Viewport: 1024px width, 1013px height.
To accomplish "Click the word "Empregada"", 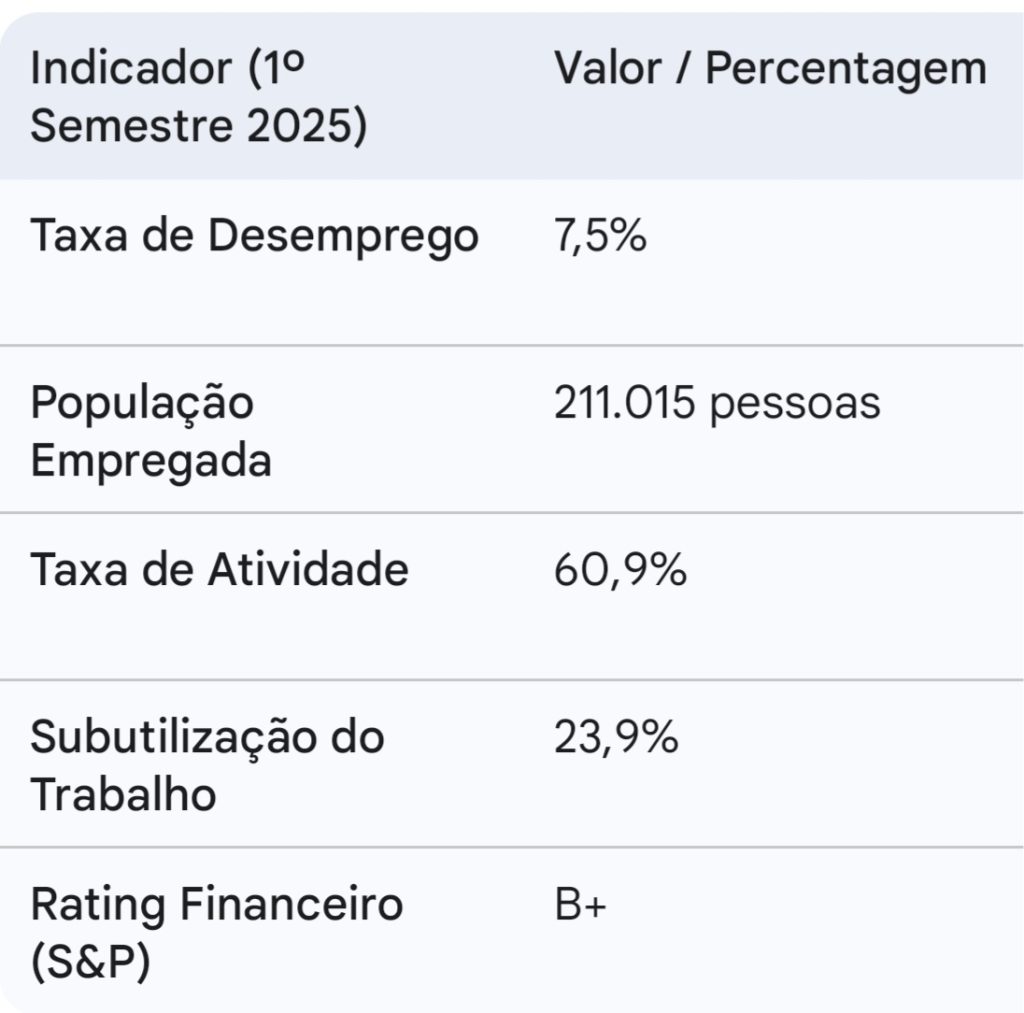I will (150, 462).
